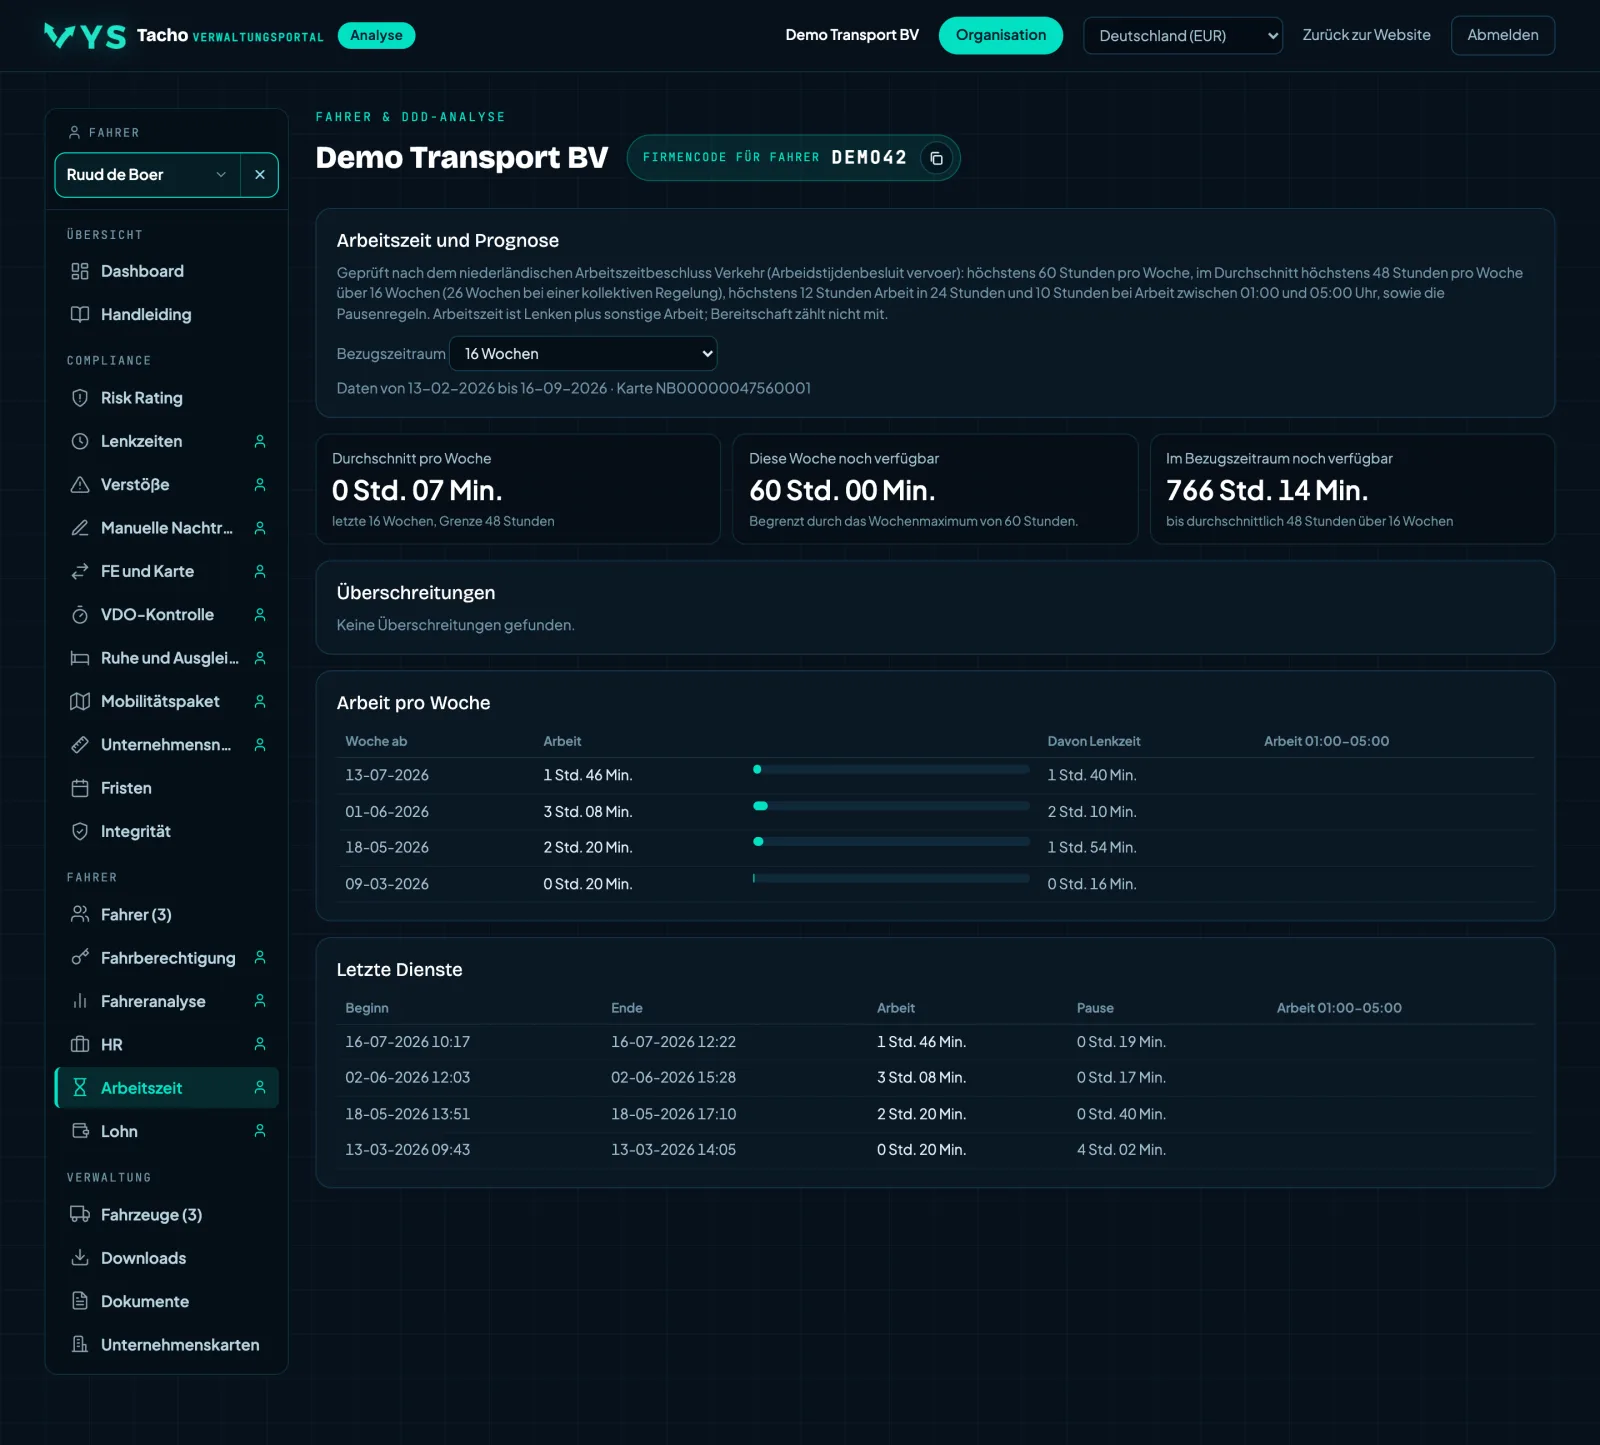Viewport: 1600px width, 1445px height.
Task: Select the Fahrer (3) menu item
Action: [x=166, y=914]
